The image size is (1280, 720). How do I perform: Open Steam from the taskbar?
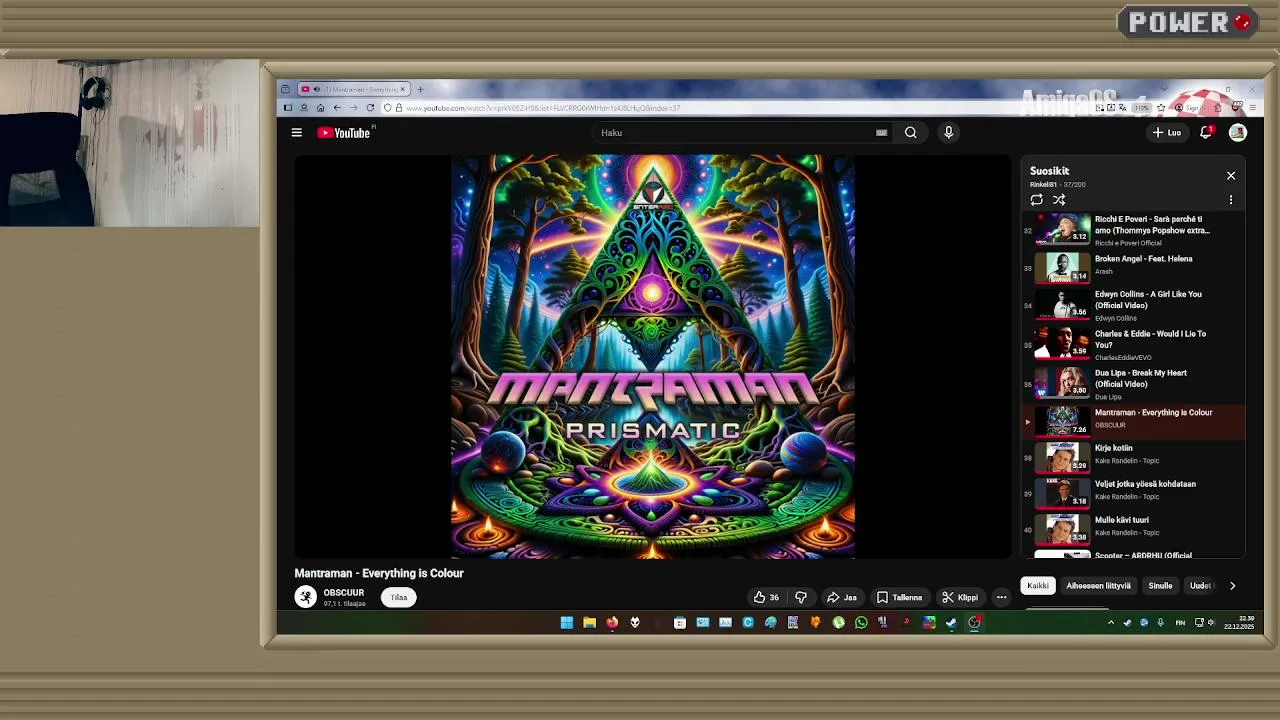[x=951, y=623]
